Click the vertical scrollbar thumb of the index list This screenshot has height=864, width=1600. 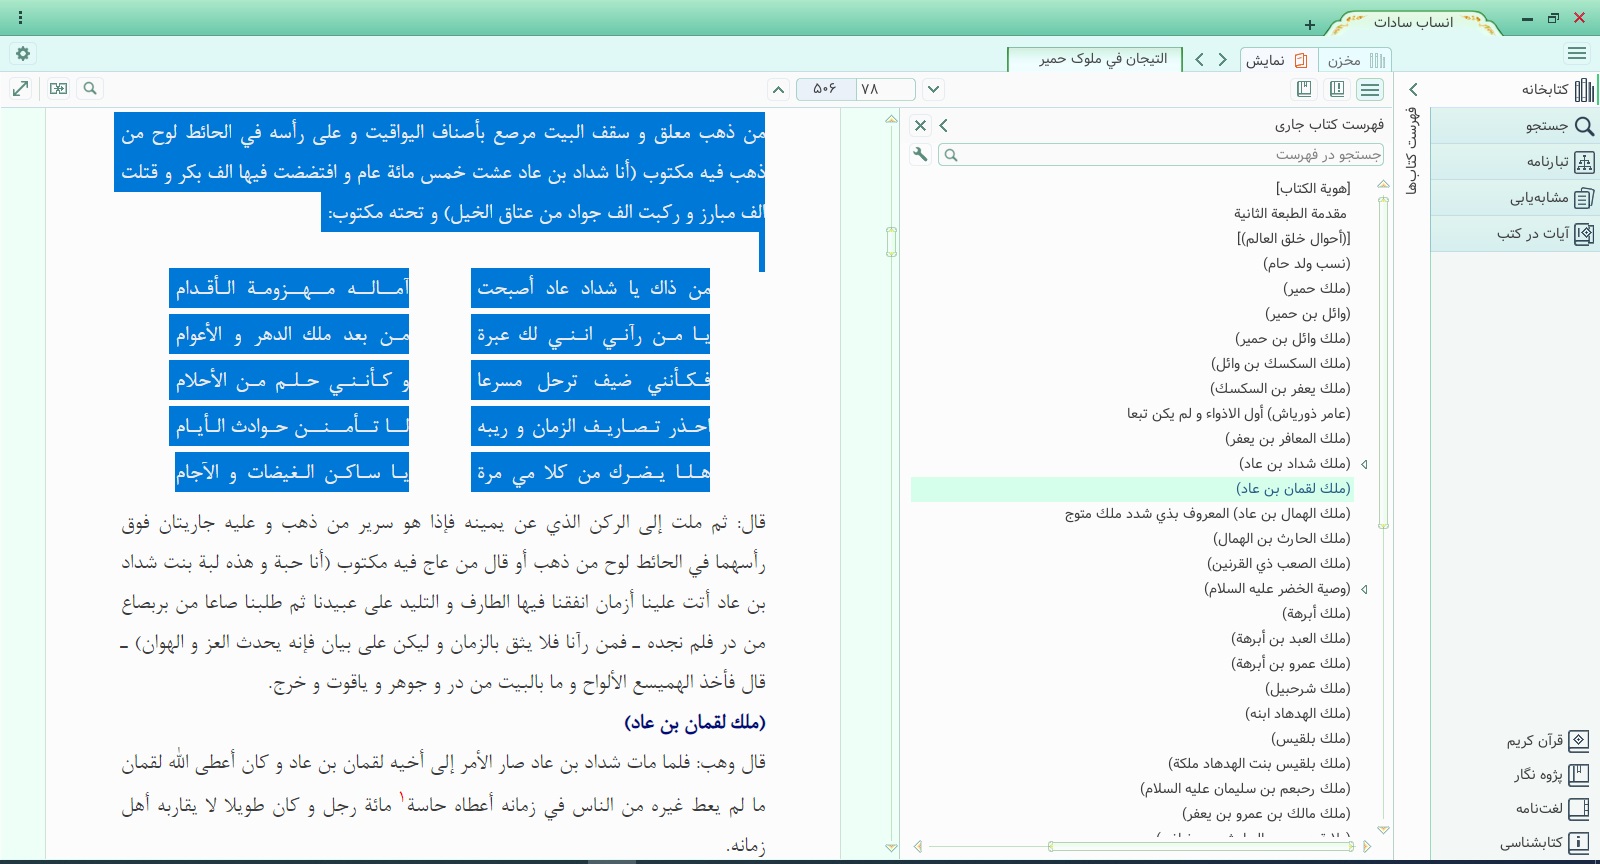pyautogui.click(x=1384, y=363)
